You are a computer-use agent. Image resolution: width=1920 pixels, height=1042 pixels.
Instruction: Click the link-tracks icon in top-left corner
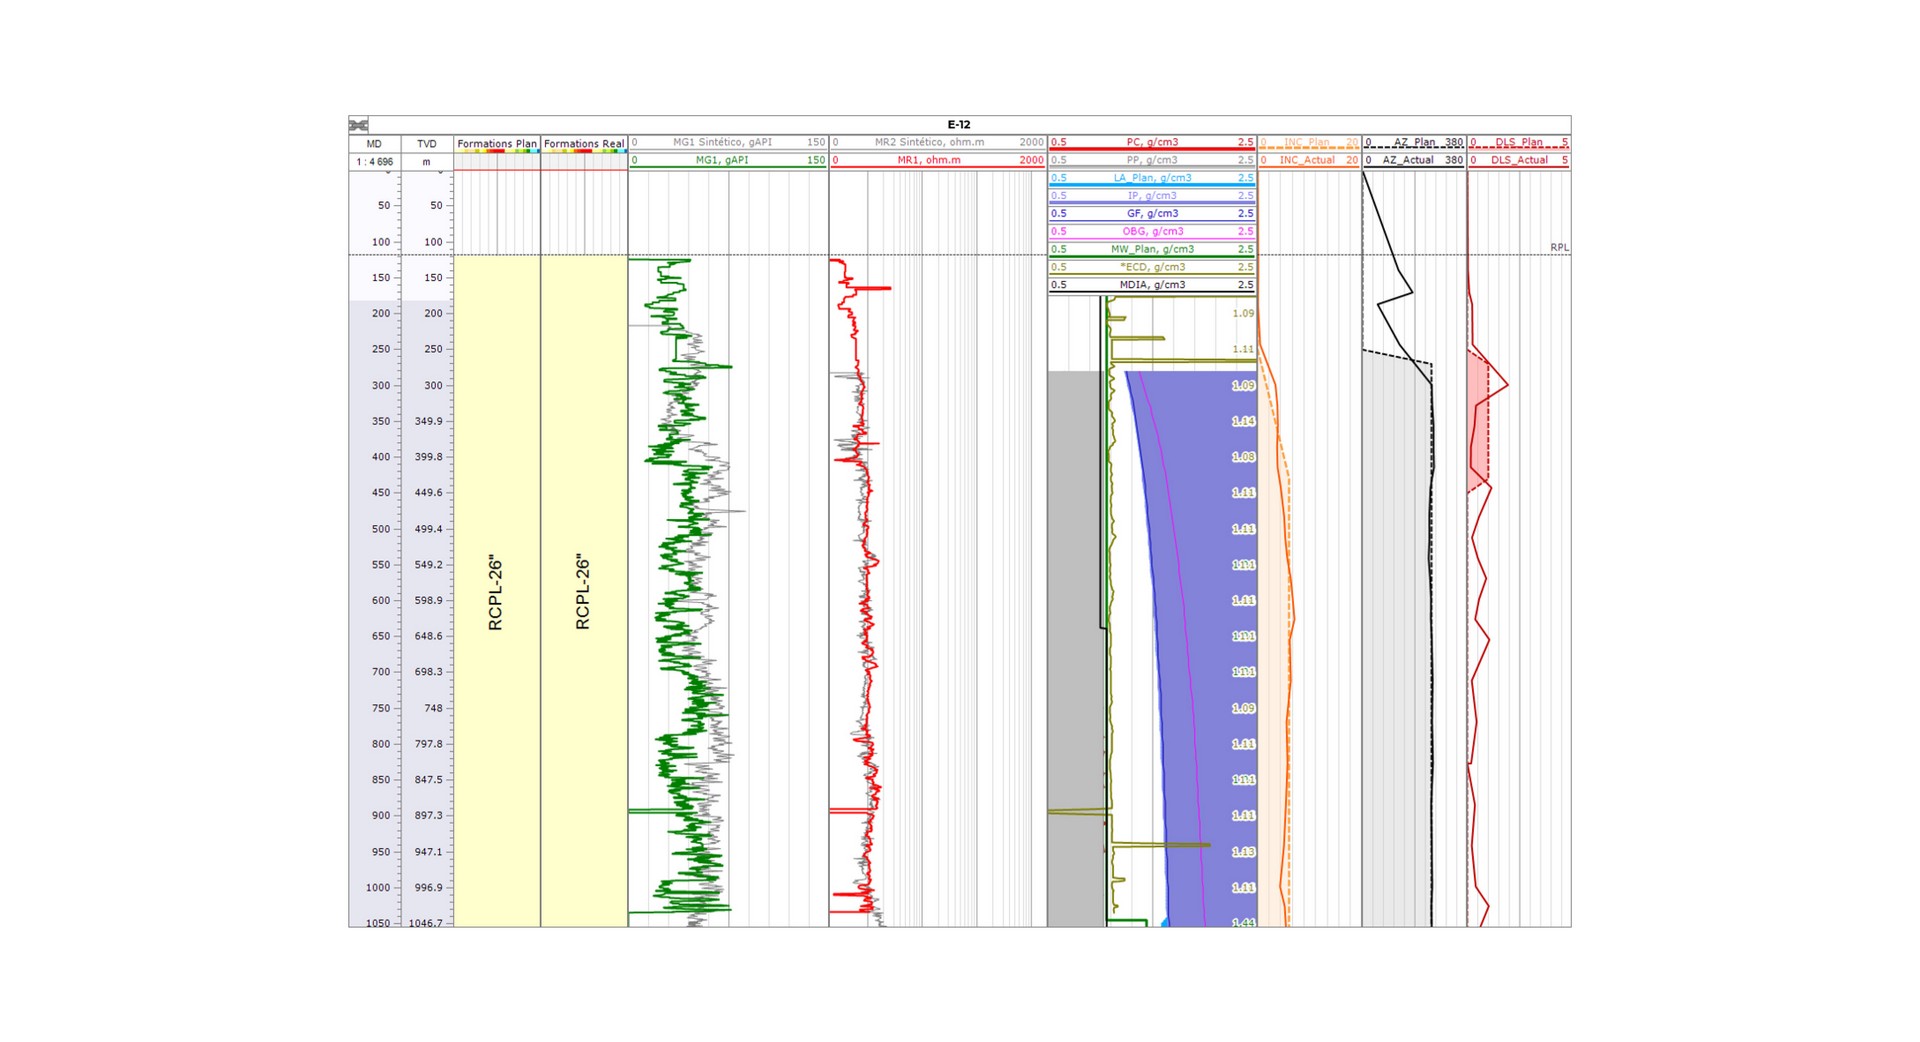(358, 125)
